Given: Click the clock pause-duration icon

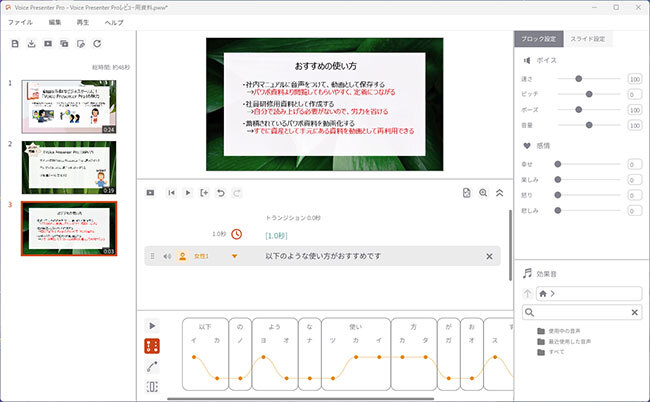Looking at the screenshot, I should point(237,234).
